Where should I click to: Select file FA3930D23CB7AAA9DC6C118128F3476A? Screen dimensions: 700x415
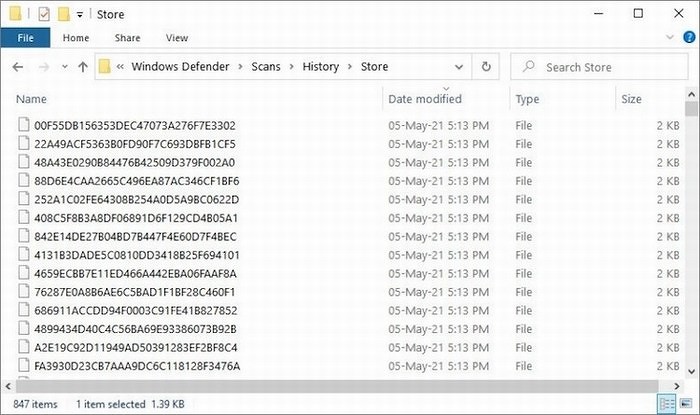[137, 366]
